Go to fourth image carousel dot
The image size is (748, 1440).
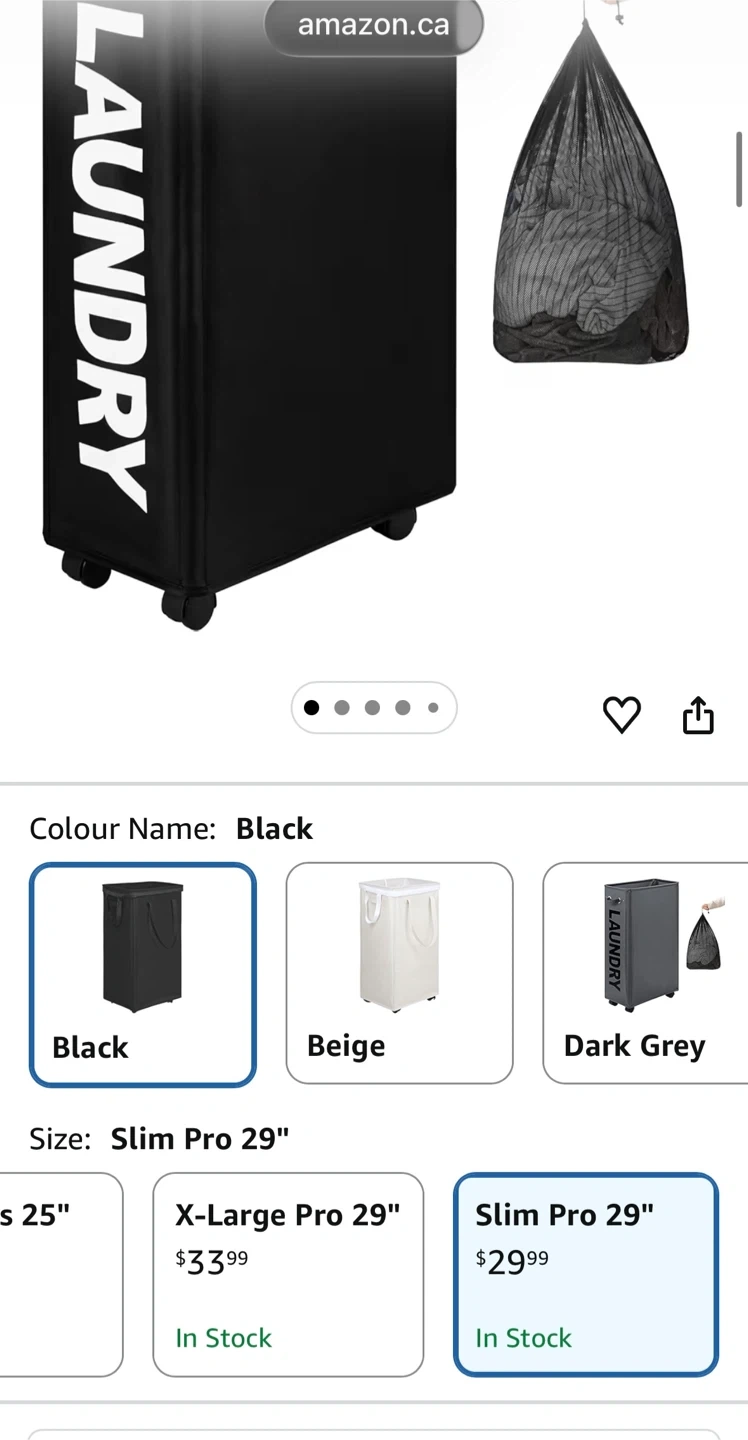coord(402,708)
